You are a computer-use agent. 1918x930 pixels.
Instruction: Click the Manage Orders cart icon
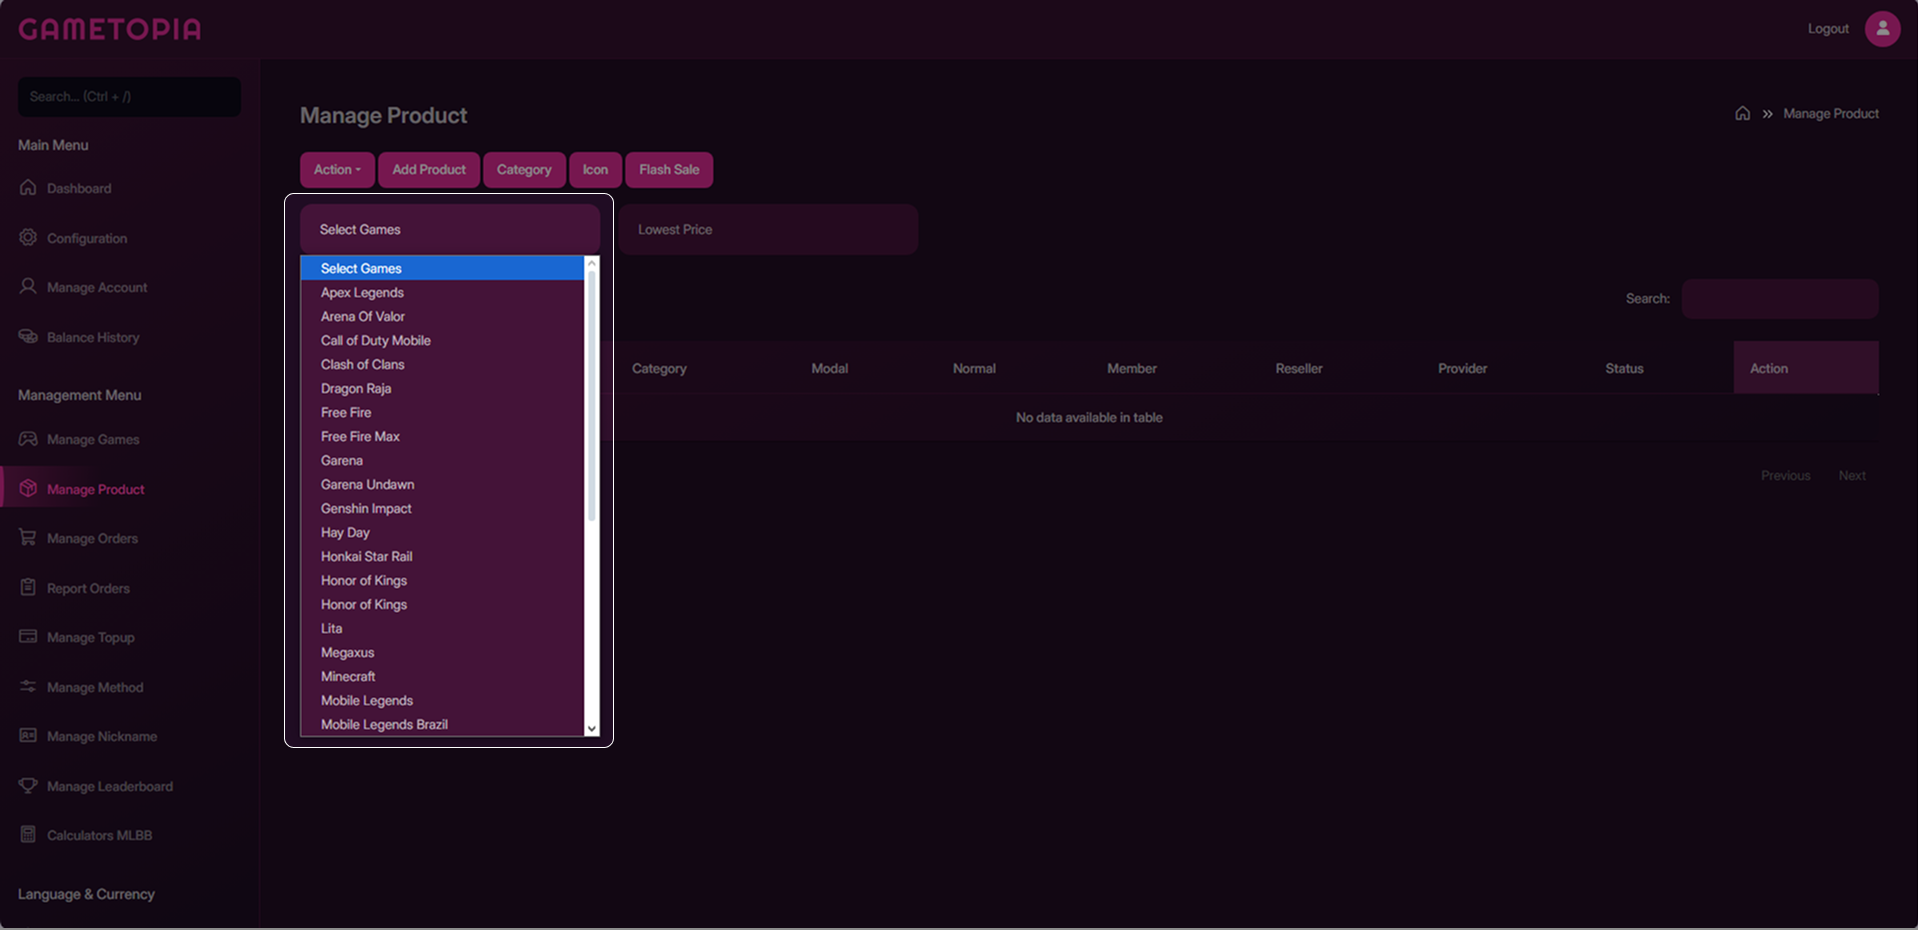click(28, 538)
